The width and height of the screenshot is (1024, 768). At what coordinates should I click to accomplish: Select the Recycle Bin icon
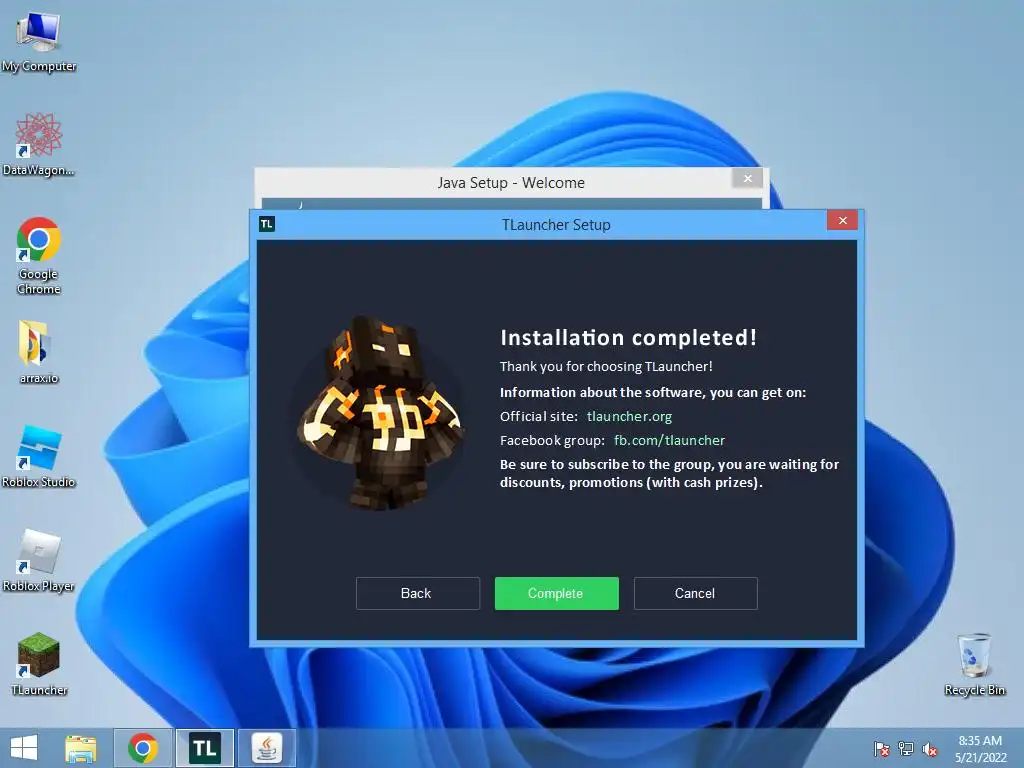tap(974, 664)
